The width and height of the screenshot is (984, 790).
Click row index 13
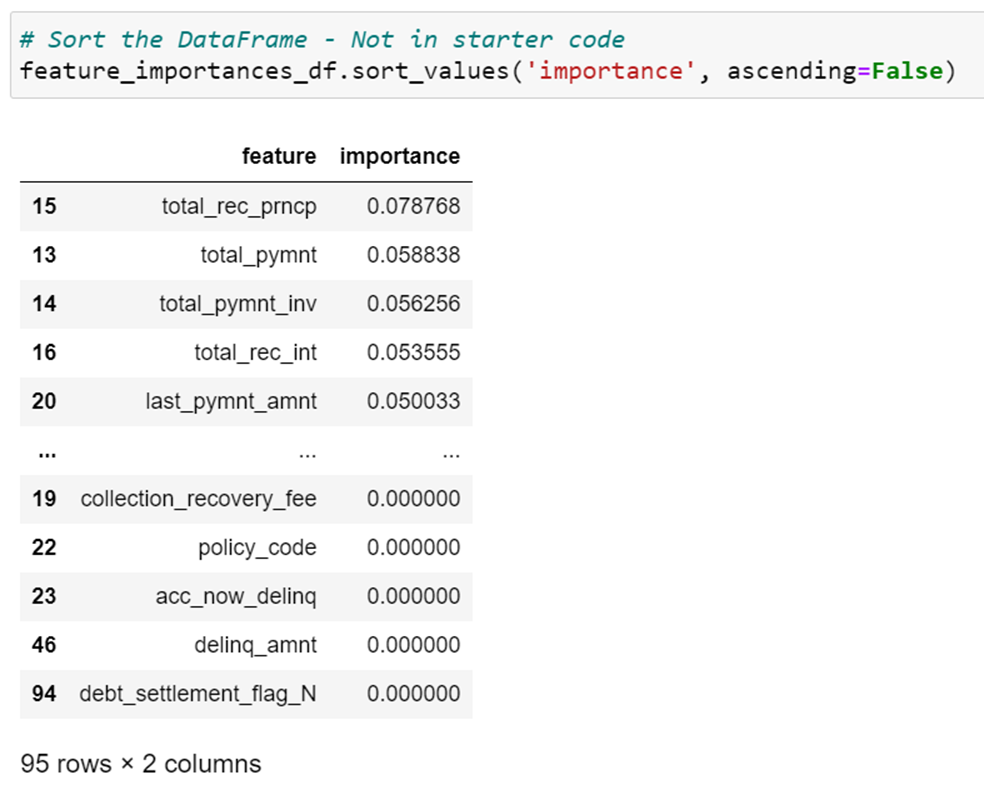[44, 255]
